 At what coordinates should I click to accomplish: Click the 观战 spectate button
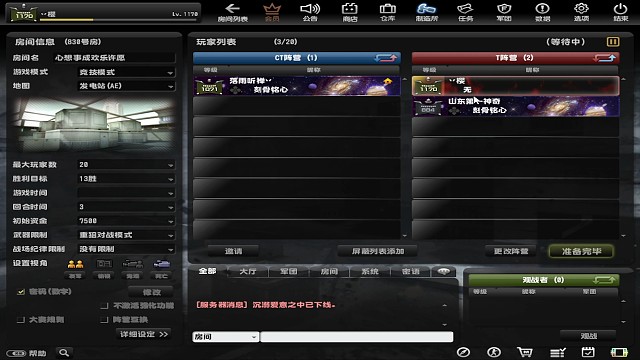click(x=588, y=336)
